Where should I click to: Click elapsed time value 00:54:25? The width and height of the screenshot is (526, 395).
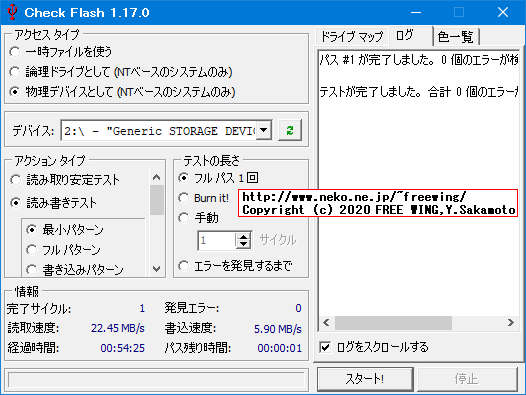point(123,348)
